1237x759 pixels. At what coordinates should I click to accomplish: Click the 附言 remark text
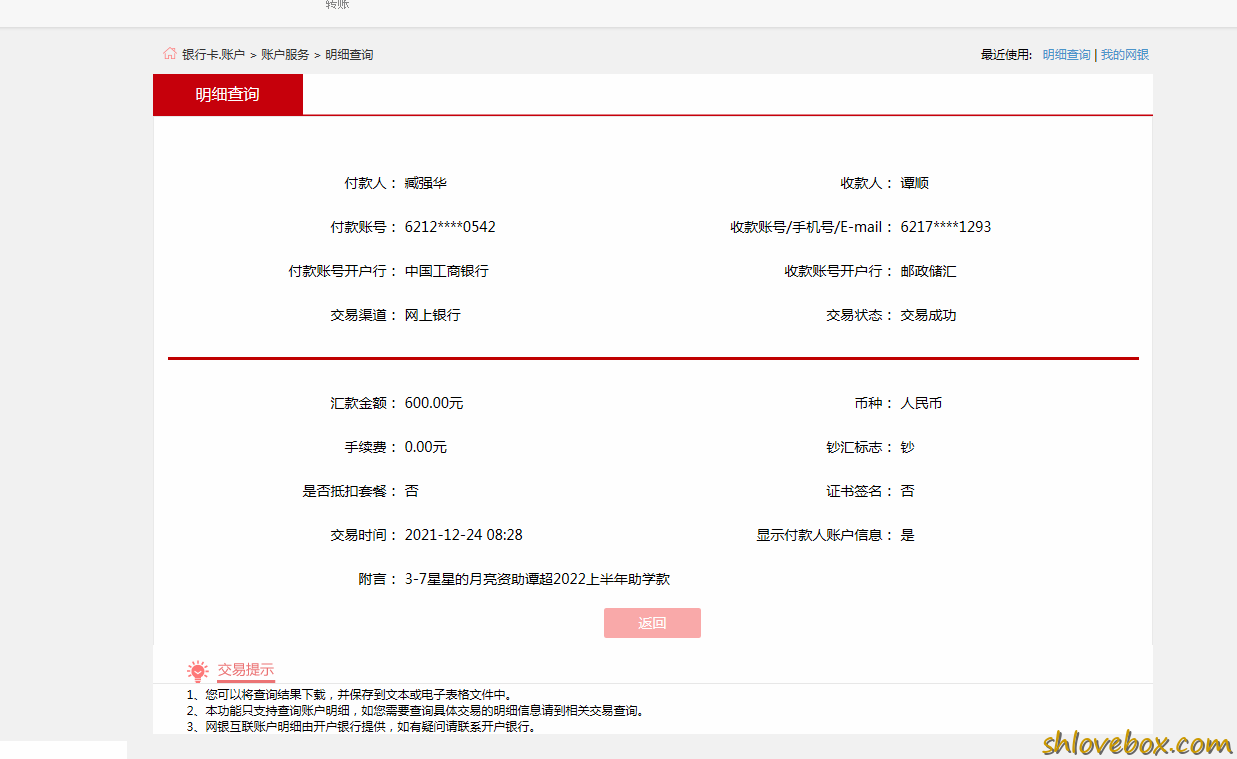coord(537,579)
